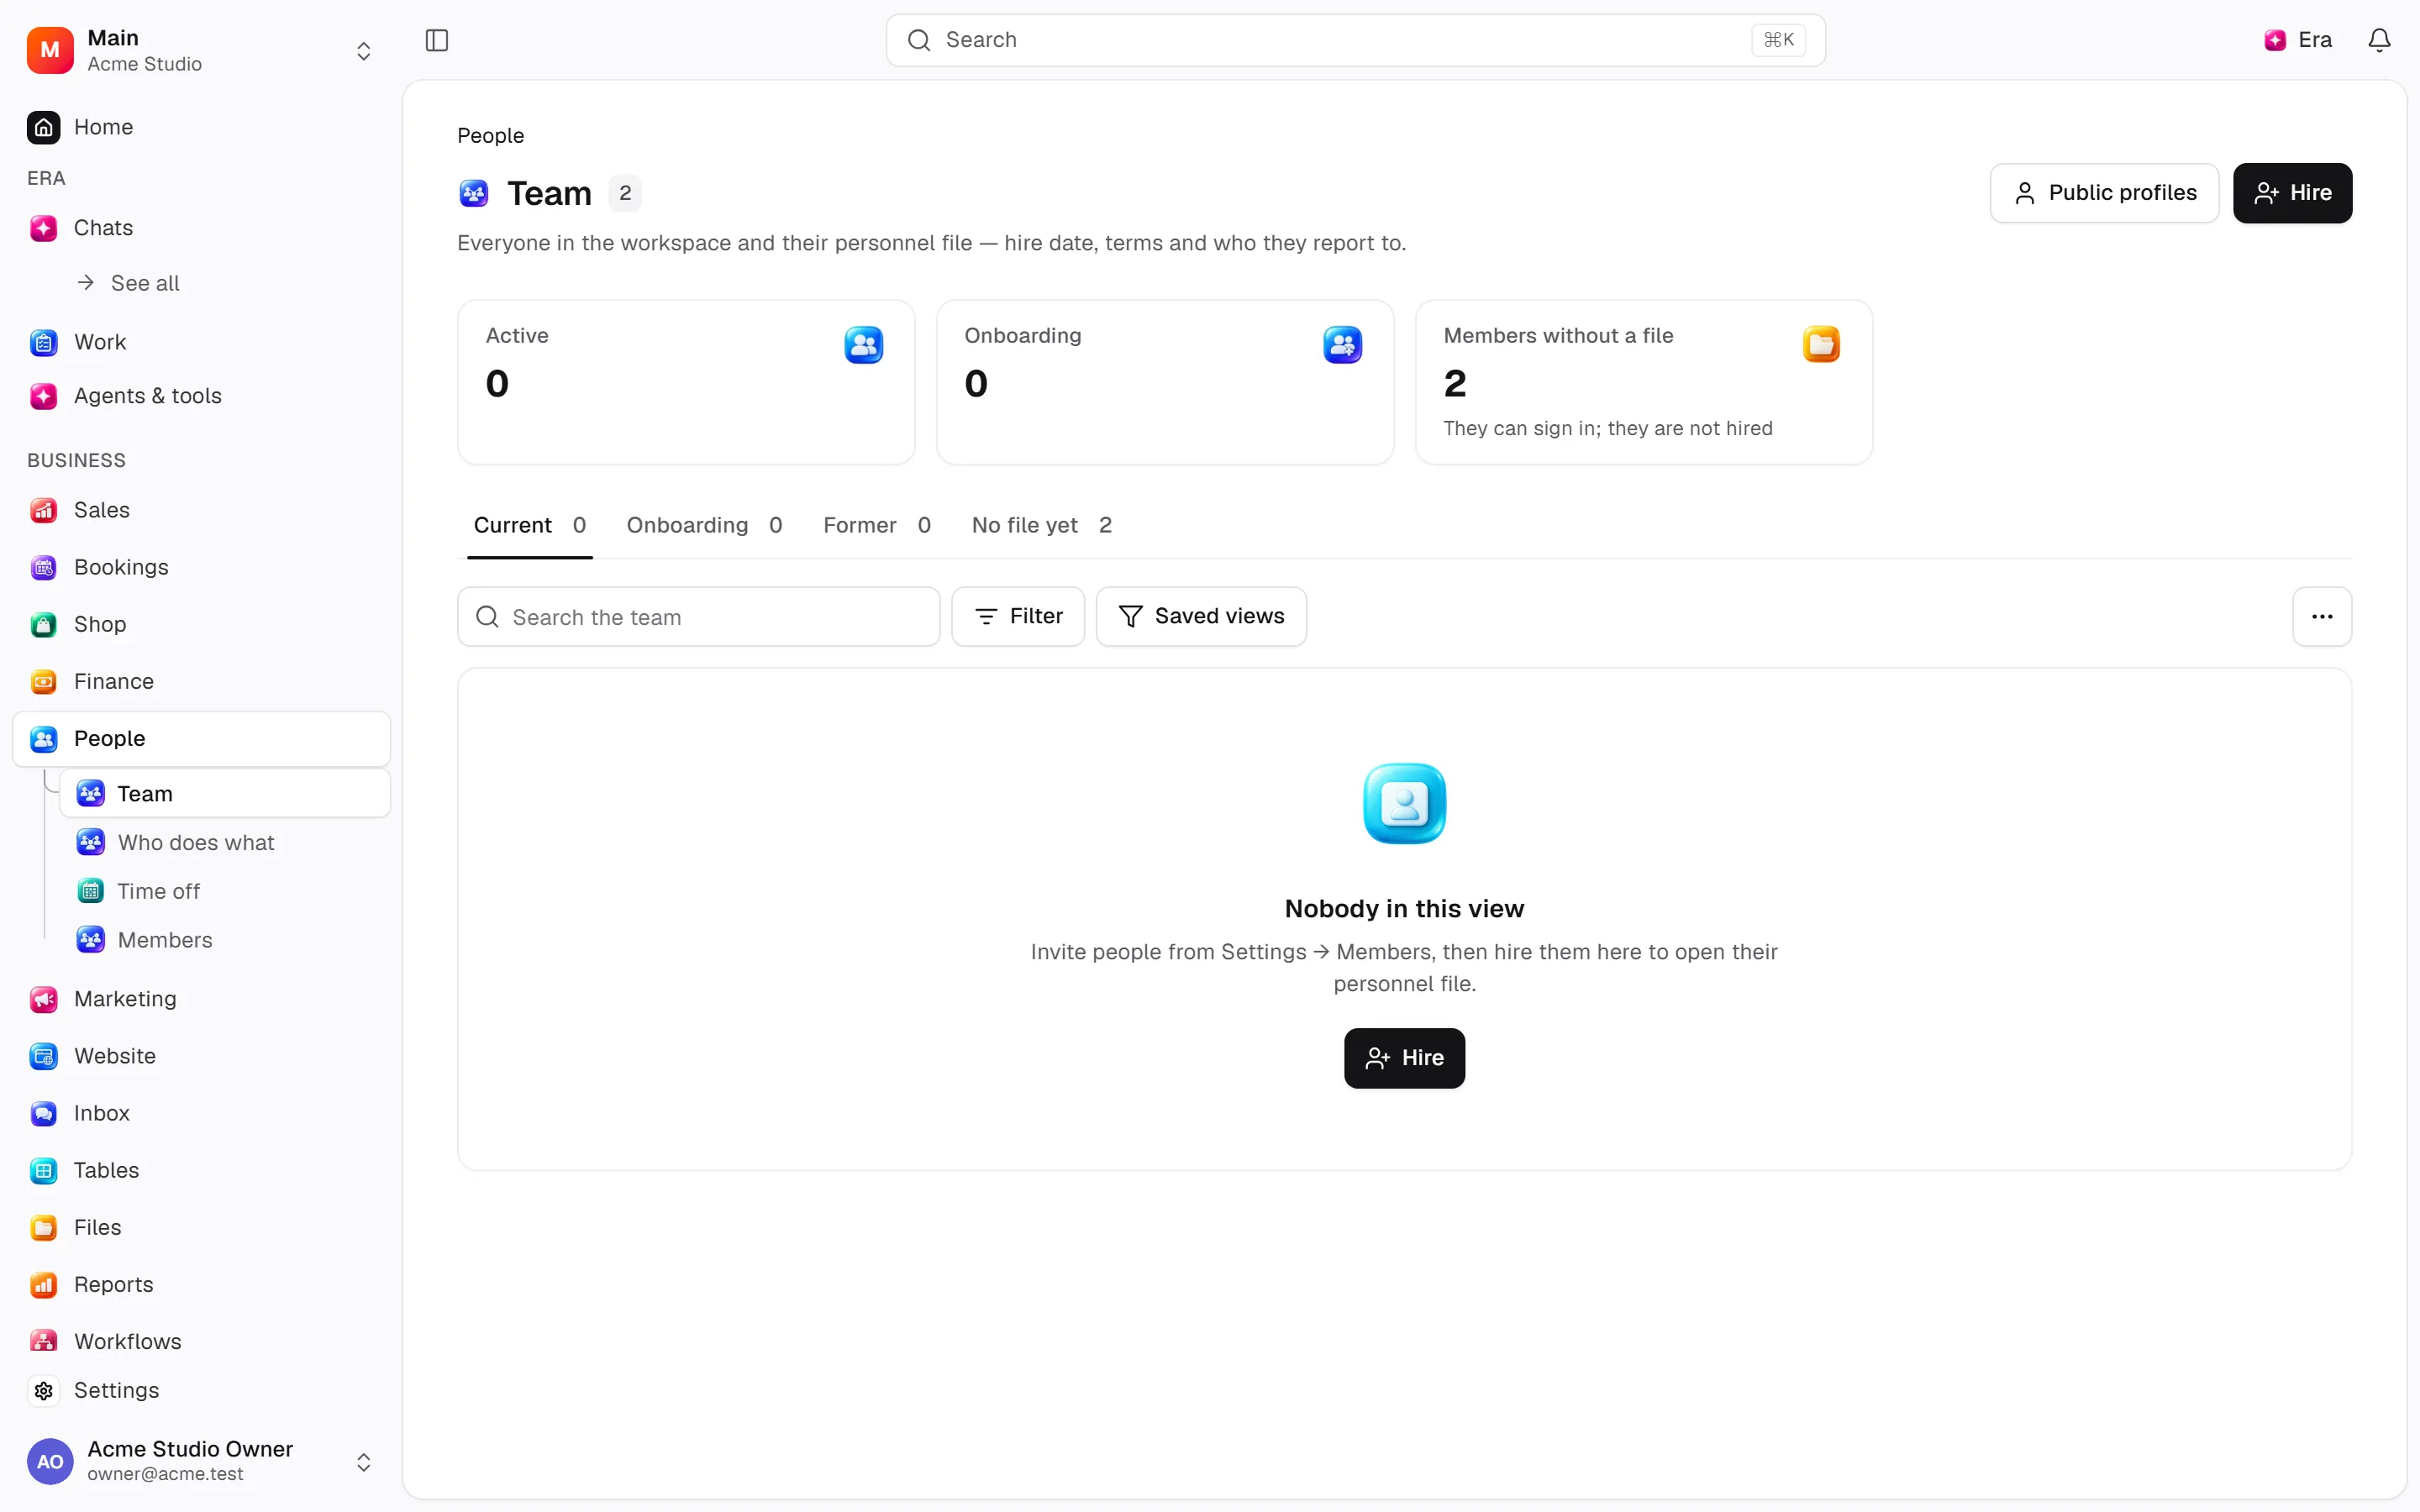Collapse the People sidebar section
2420x1512 pixels.
(x=201, y=739)
